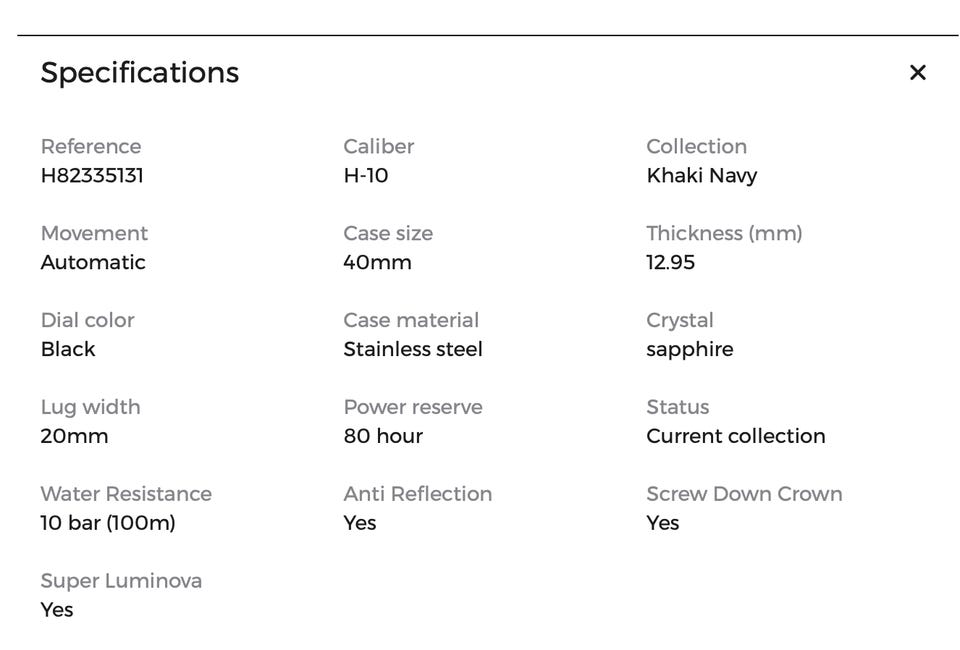Click the Water Resistance label
The width and height of the screenshot is (960, 650).
pos(126,494)
